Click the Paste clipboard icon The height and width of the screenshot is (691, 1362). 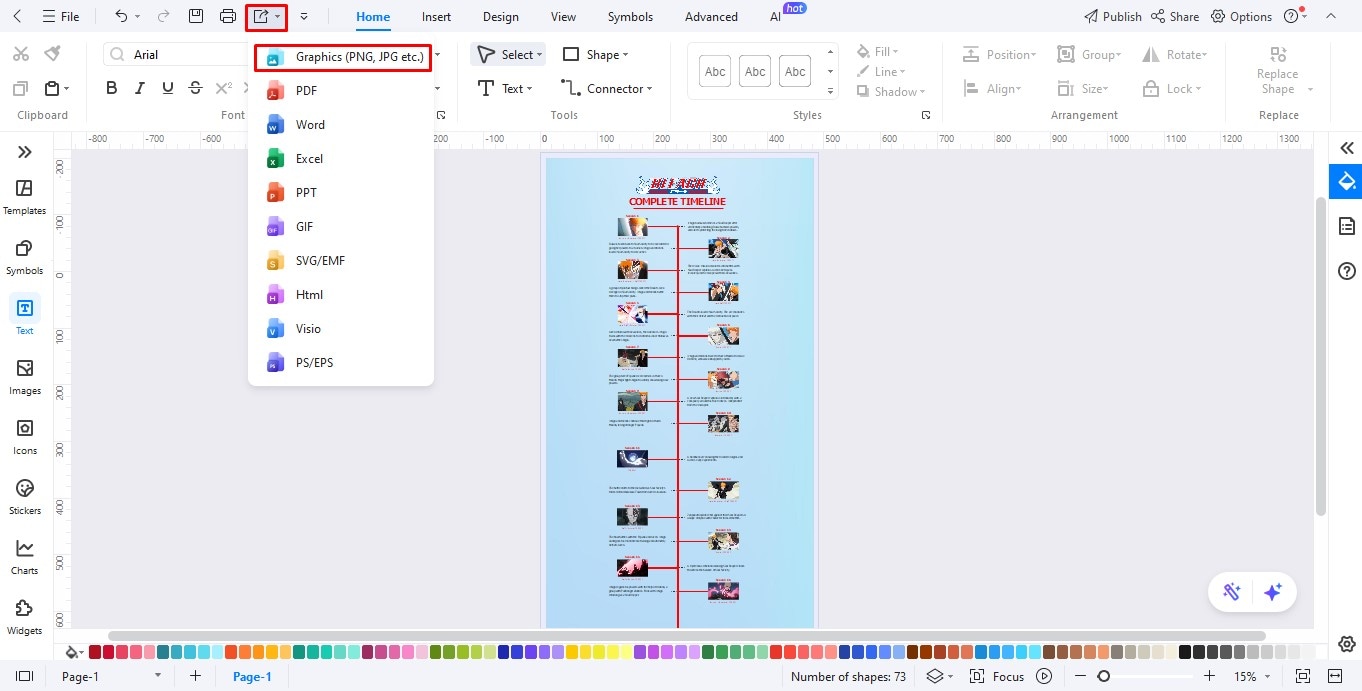[x=52, y=88]
